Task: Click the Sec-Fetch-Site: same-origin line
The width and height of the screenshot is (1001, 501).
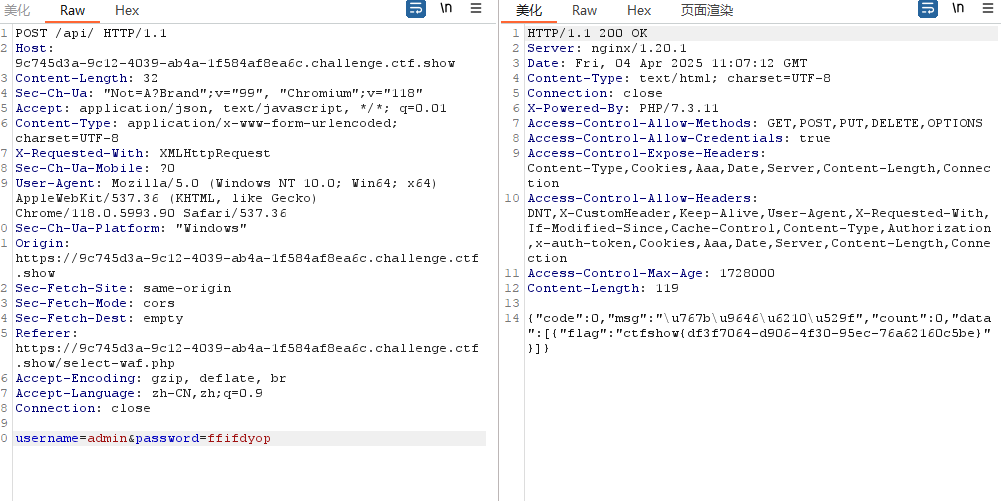Action: 123,288
